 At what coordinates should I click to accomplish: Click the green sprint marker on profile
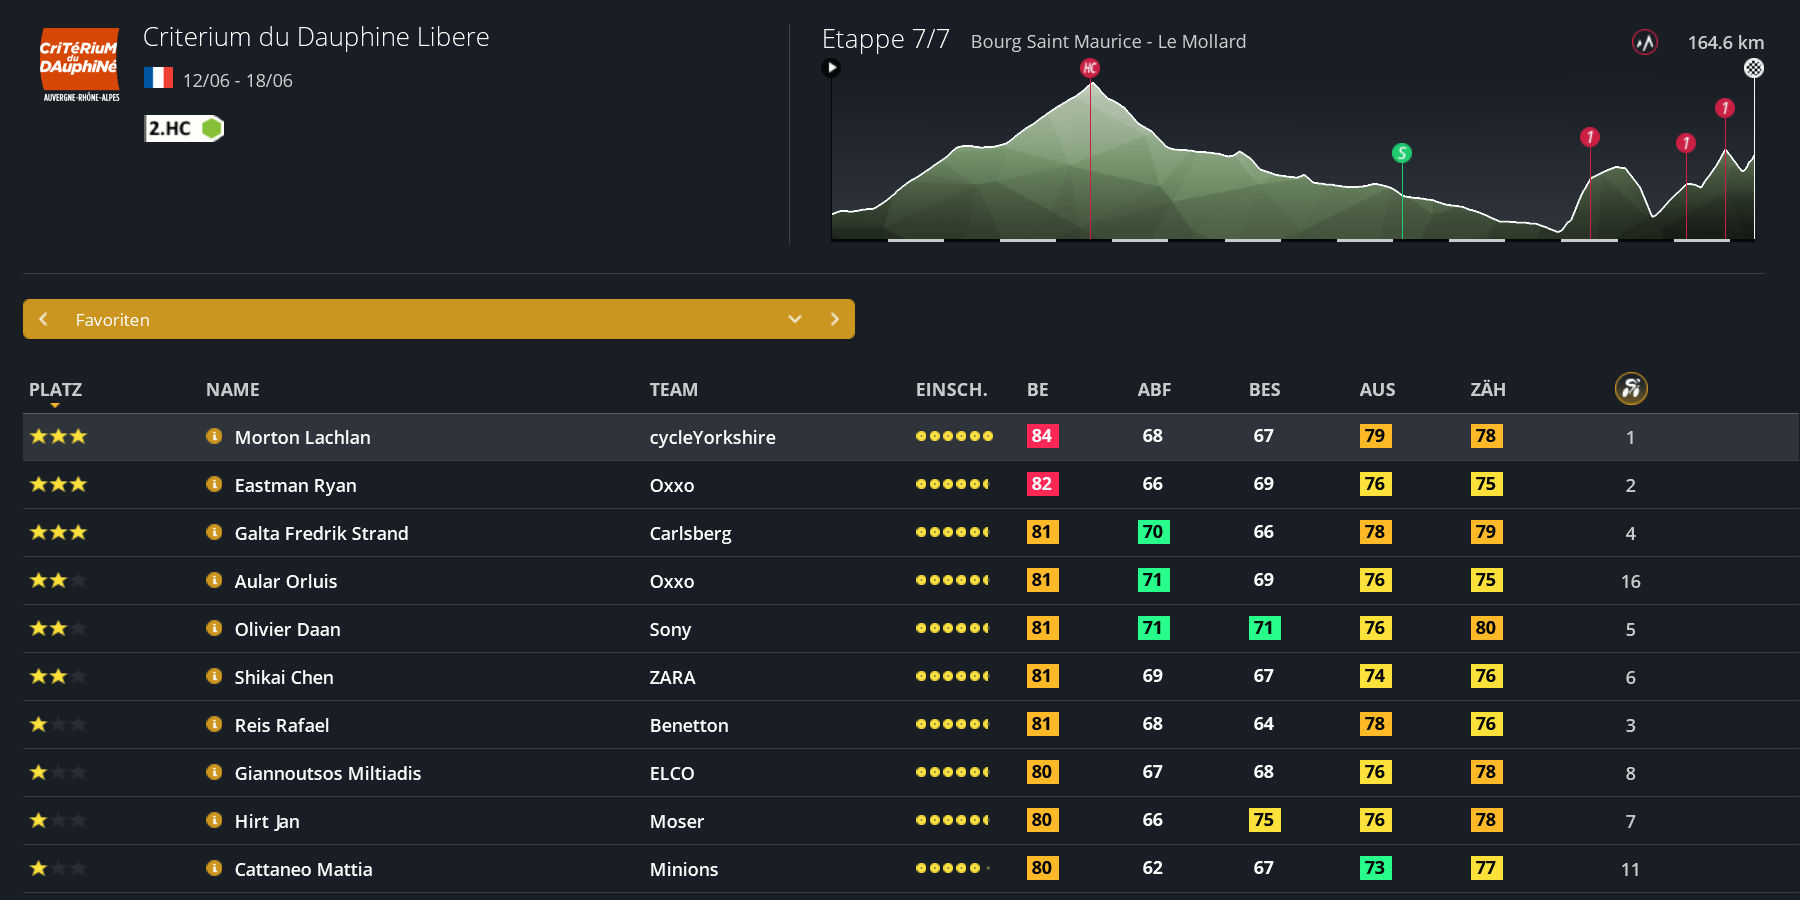tap(1402, 153)
